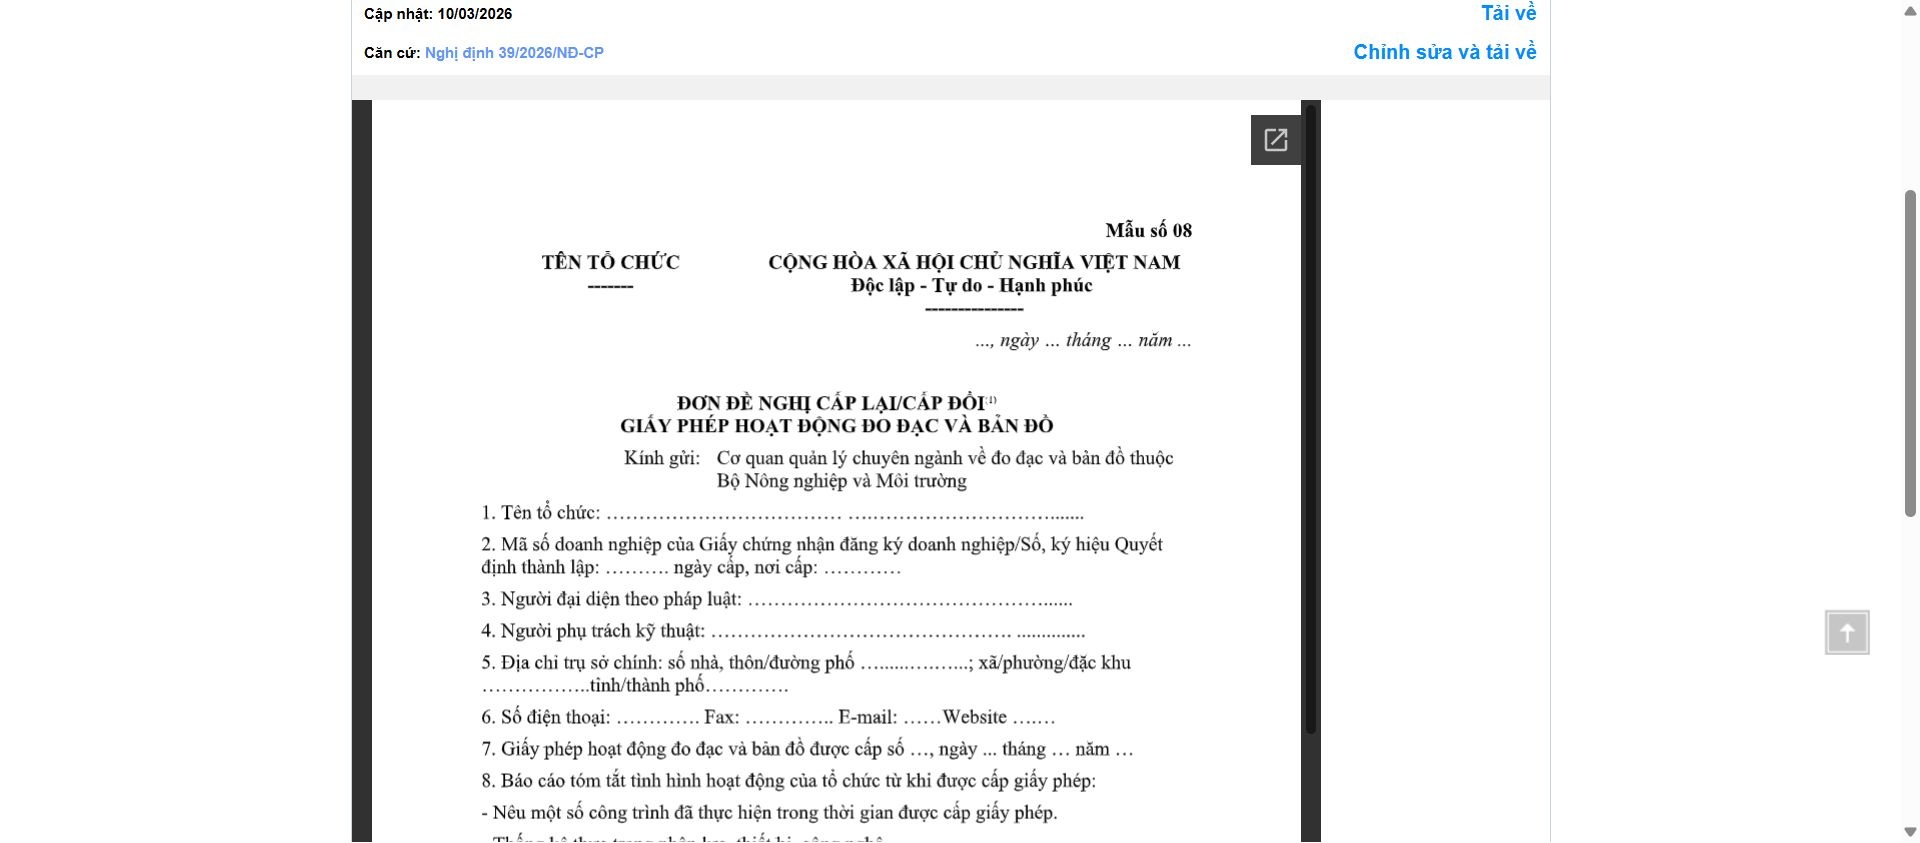Click the '1. Tên tổ chức' line
This screenshot has height=843, width=1920.
click(782, 513)
